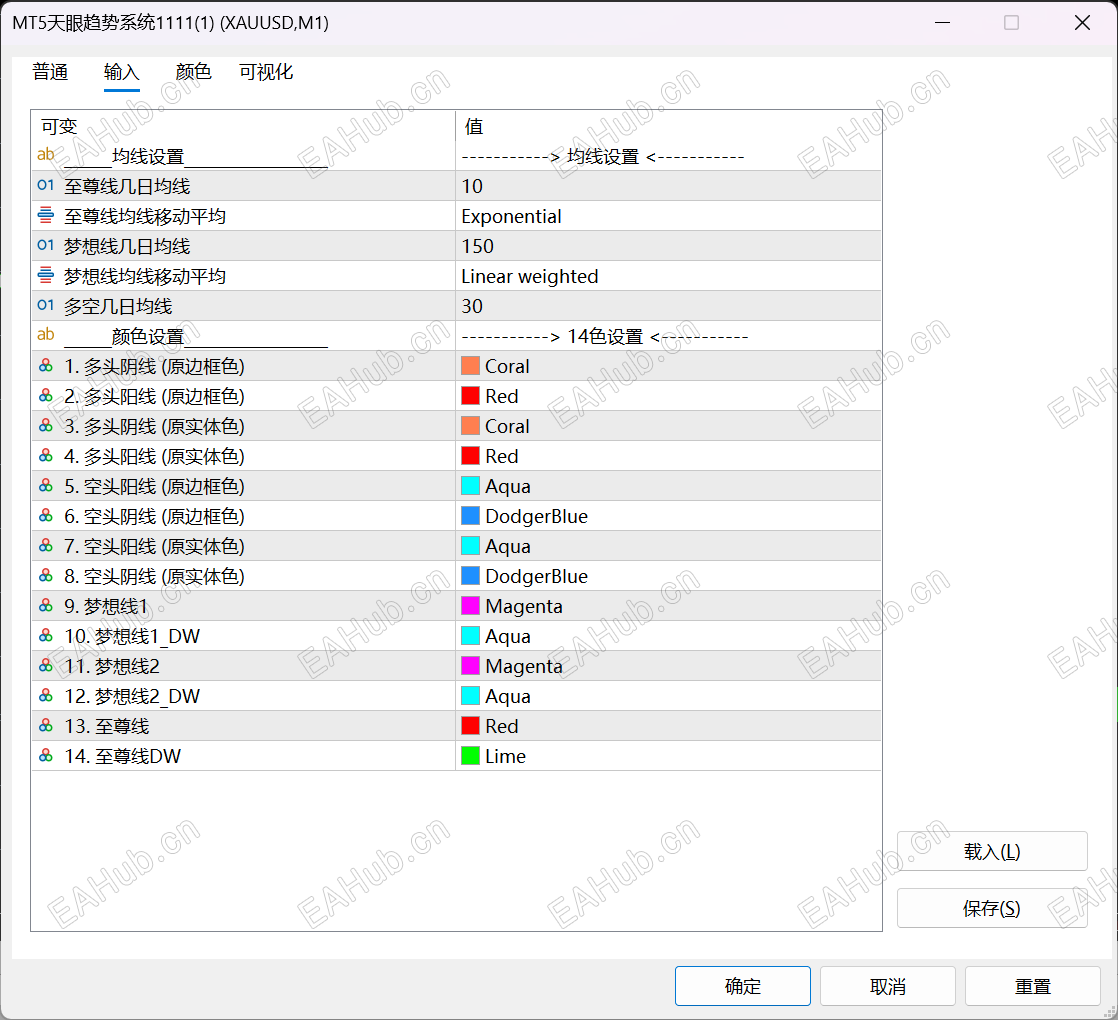Open Aqua color dropdown for 10. 梦想线1_DW
Image resolution: width=1118 pixels, height=1020 pixels.
pyautogui.click(x=668, y=636)
